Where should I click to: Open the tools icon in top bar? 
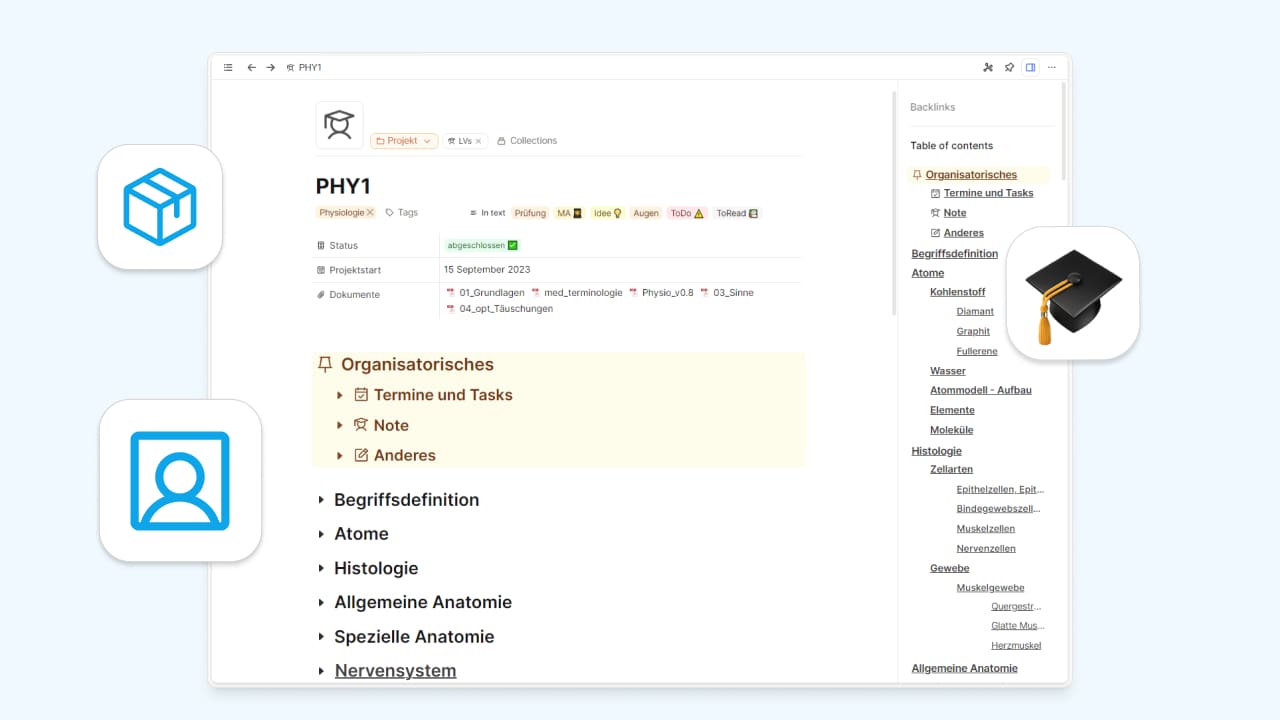tap(988, 68)
